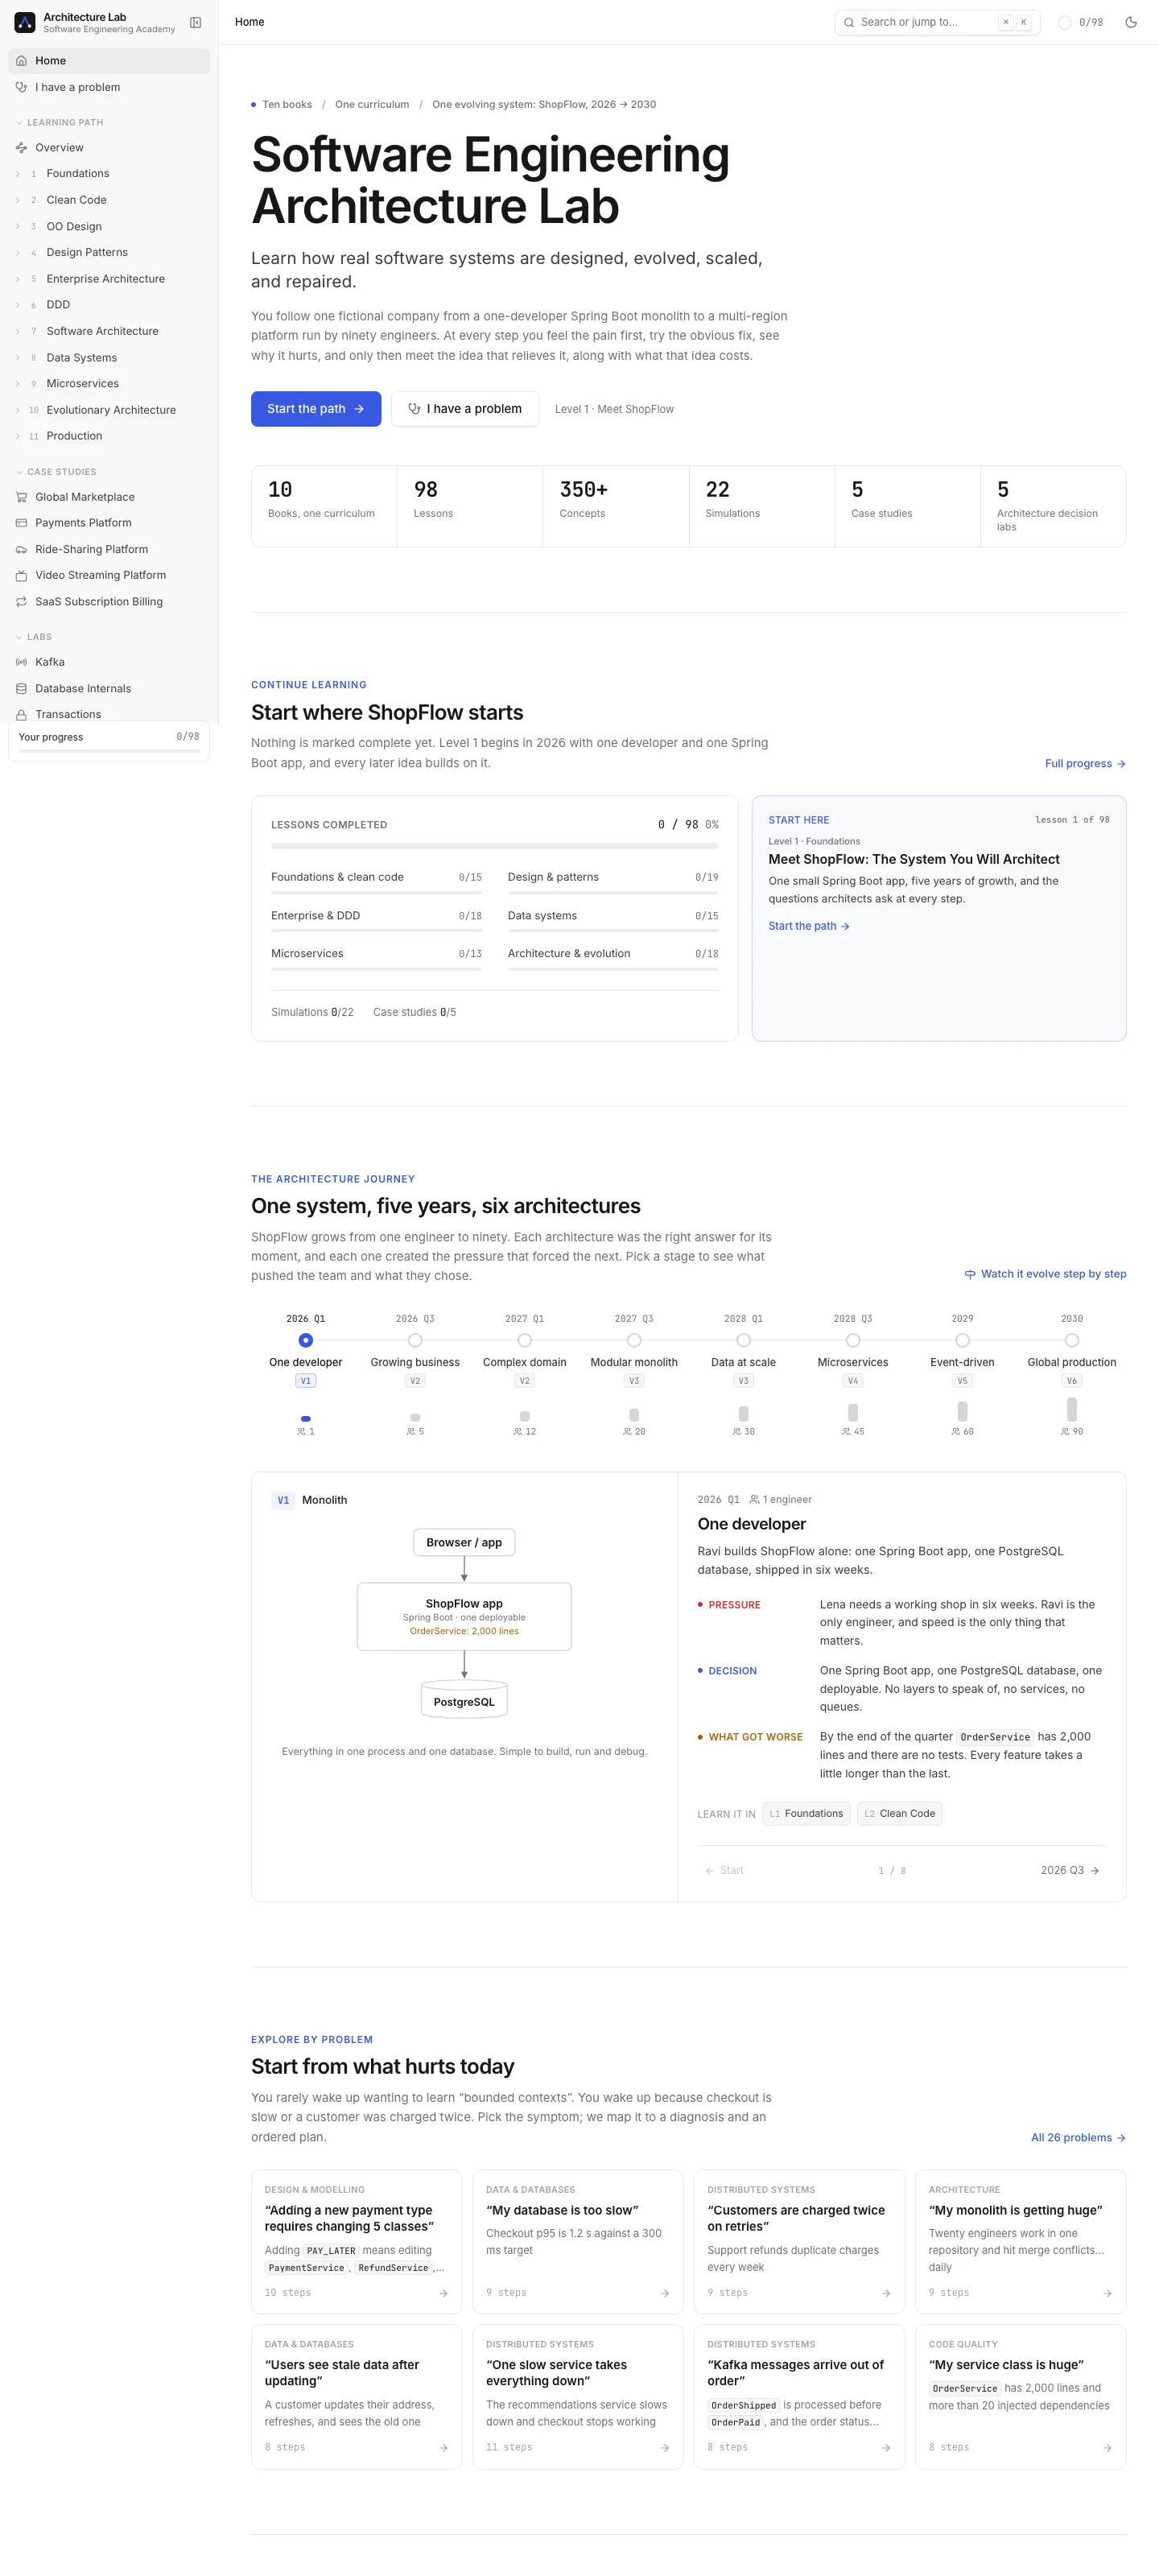Select the 2026 Q1 One developer stage dot
Screen dimensions: 1159x2576
[306, 1340]
